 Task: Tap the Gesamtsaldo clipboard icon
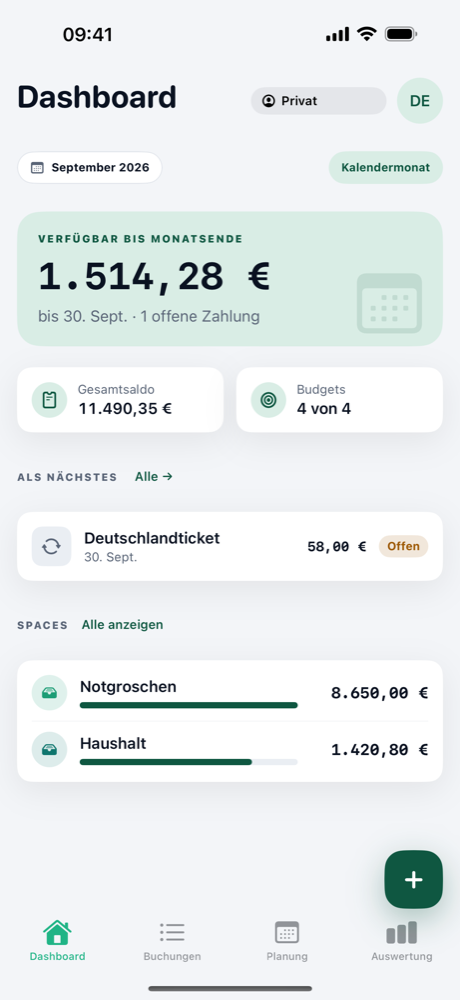pyautogui.click(x=49, y=400)
